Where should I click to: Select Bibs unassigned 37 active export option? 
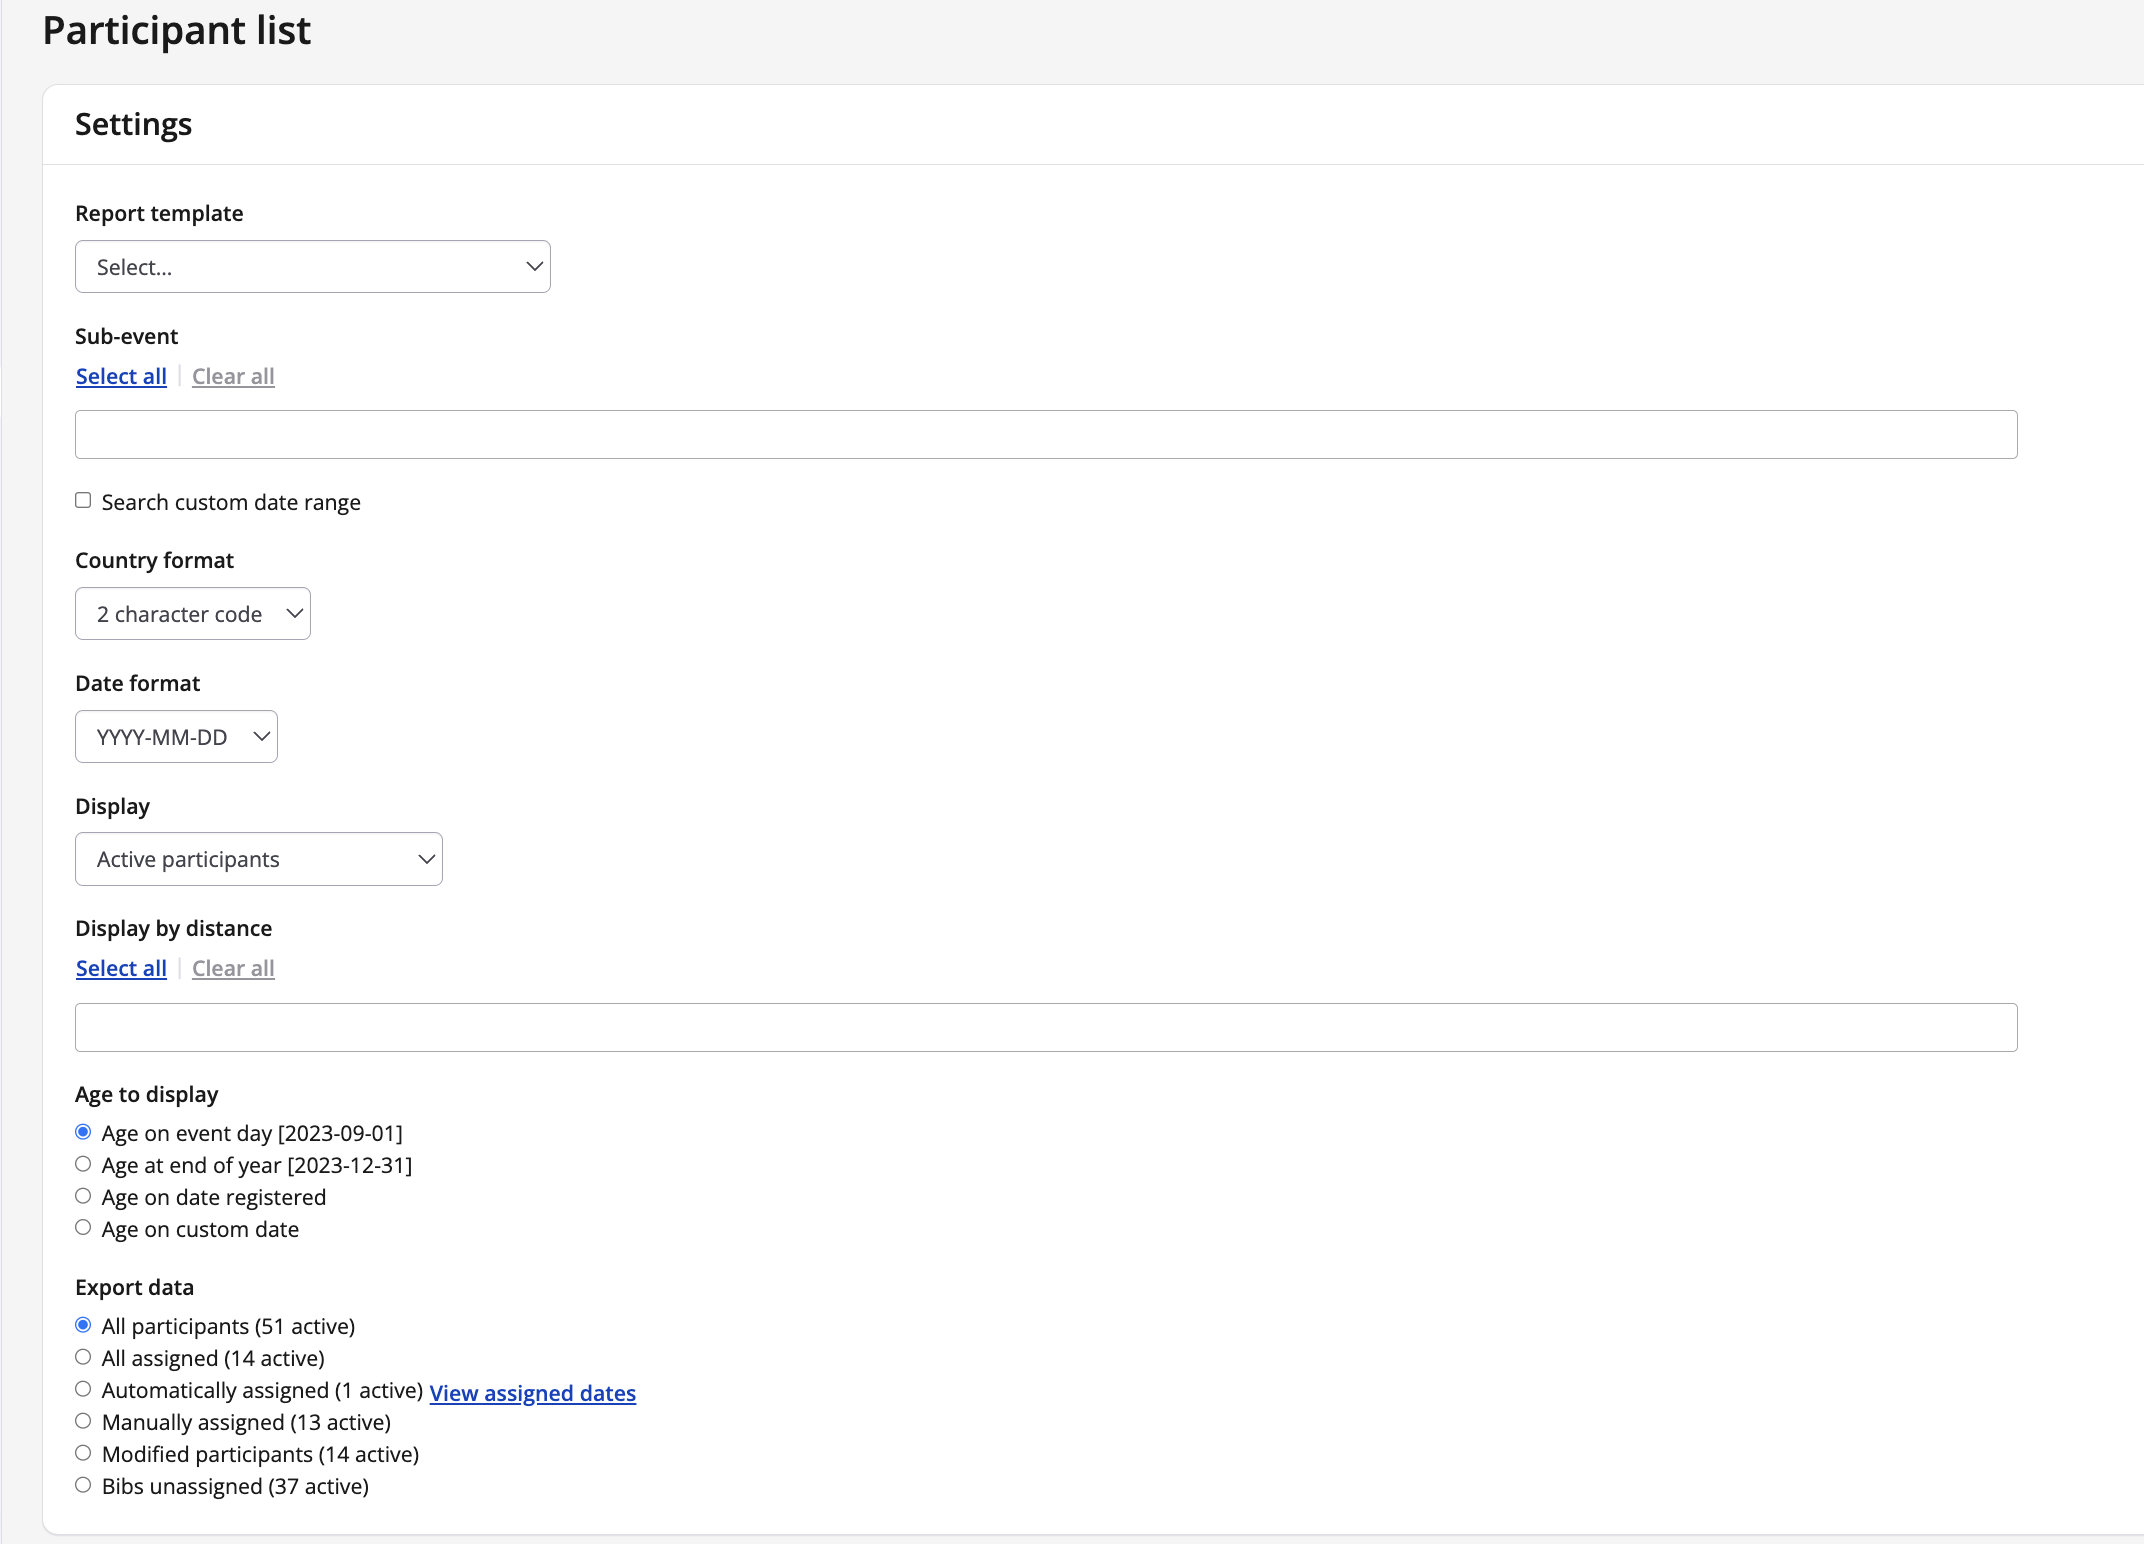(x=85, y=1486)
